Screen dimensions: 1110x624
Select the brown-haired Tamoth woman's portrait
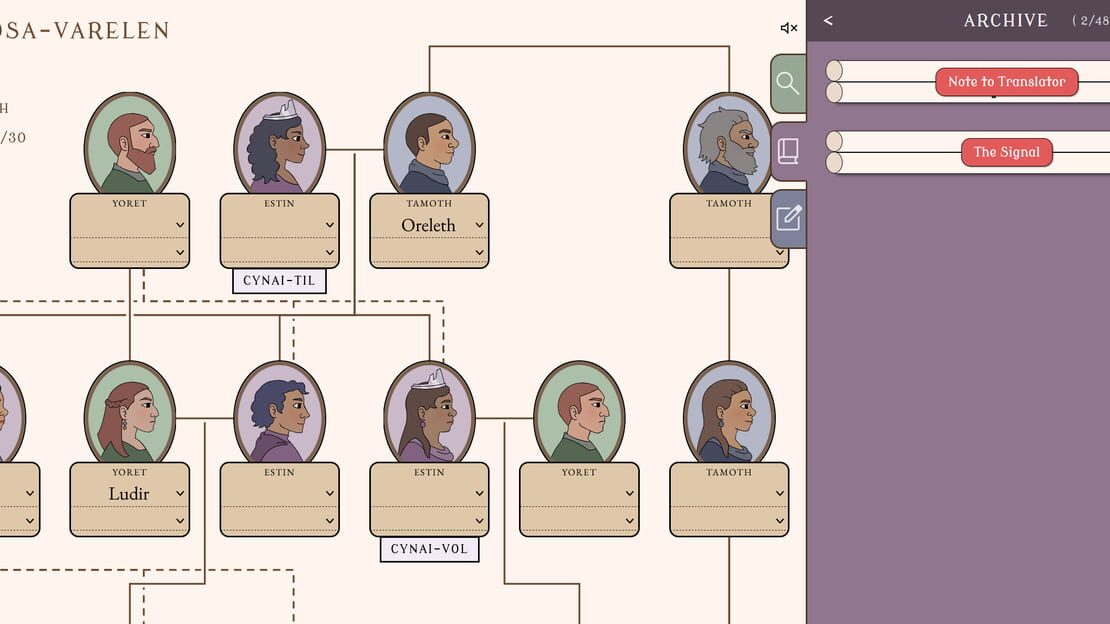tap(729, 412)
